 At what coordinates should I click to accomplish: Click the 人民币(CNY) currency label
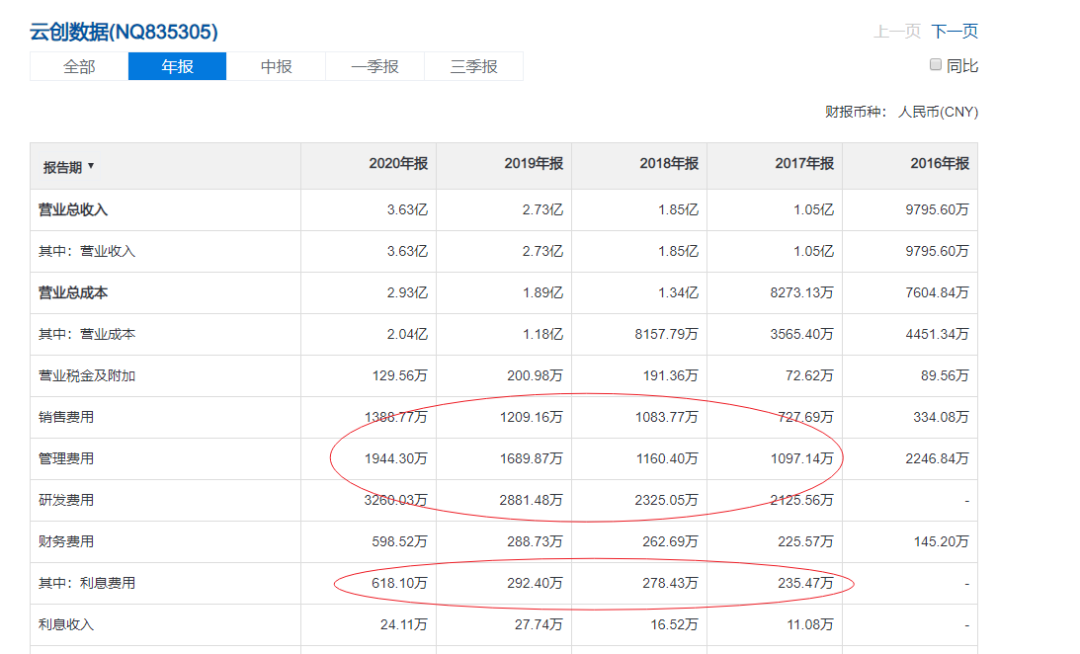[x=938, y=112]
